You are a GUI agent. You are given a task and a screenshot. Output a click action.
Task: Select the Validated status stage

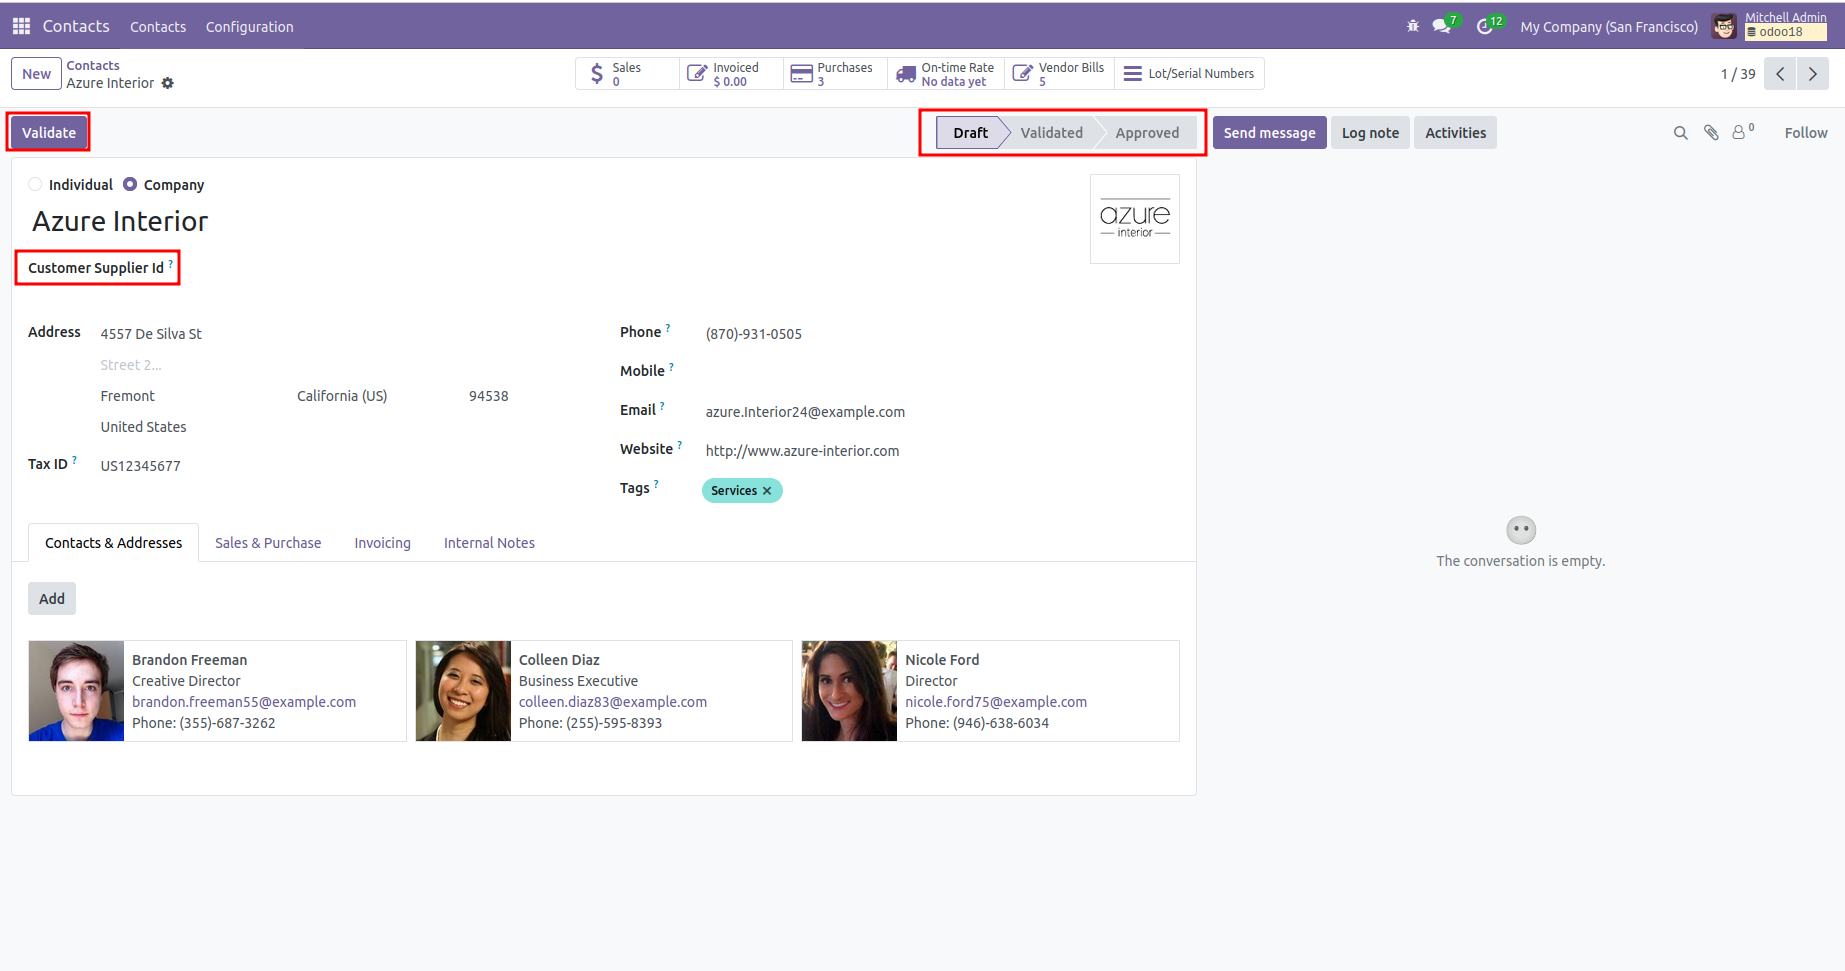coord(1051,133)
